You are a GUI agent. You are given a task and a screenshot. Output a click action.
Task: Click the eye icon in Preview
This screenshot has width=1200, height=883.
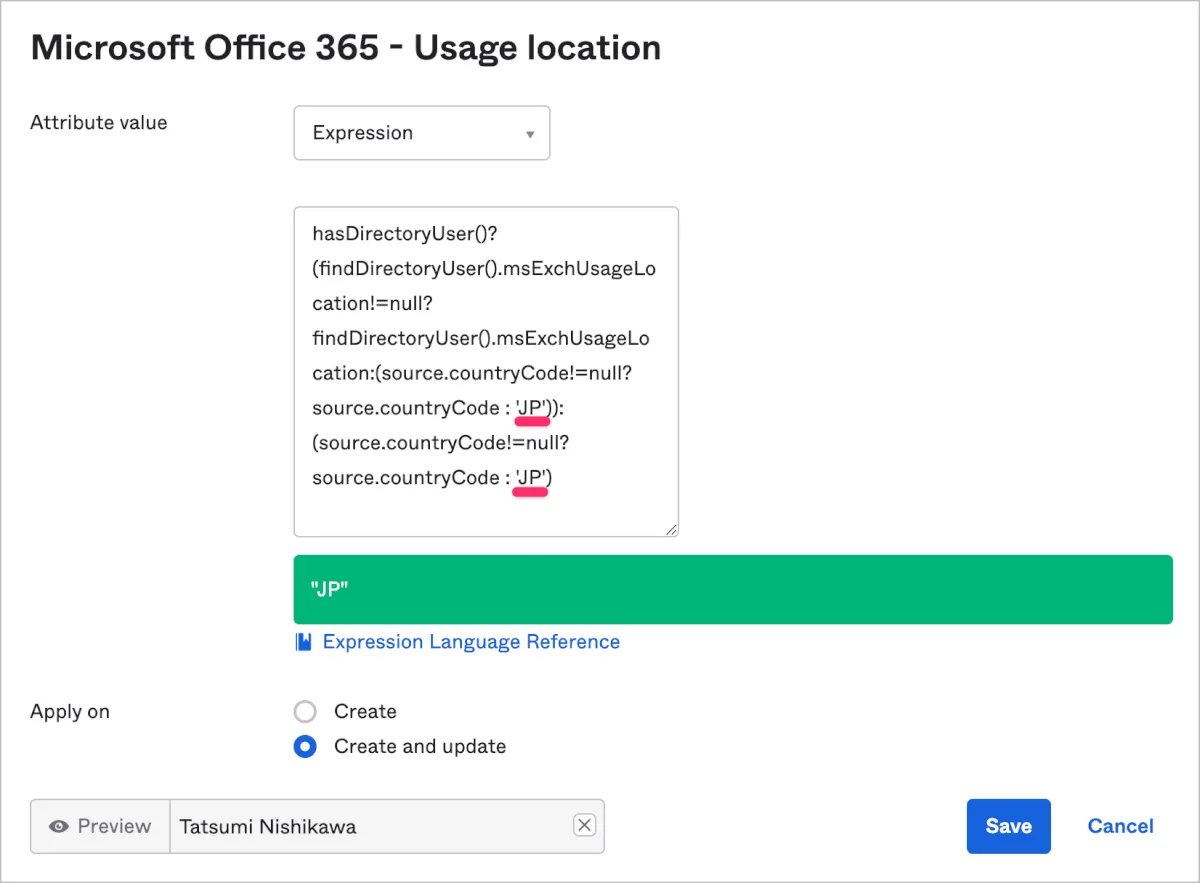coord(60,826)
